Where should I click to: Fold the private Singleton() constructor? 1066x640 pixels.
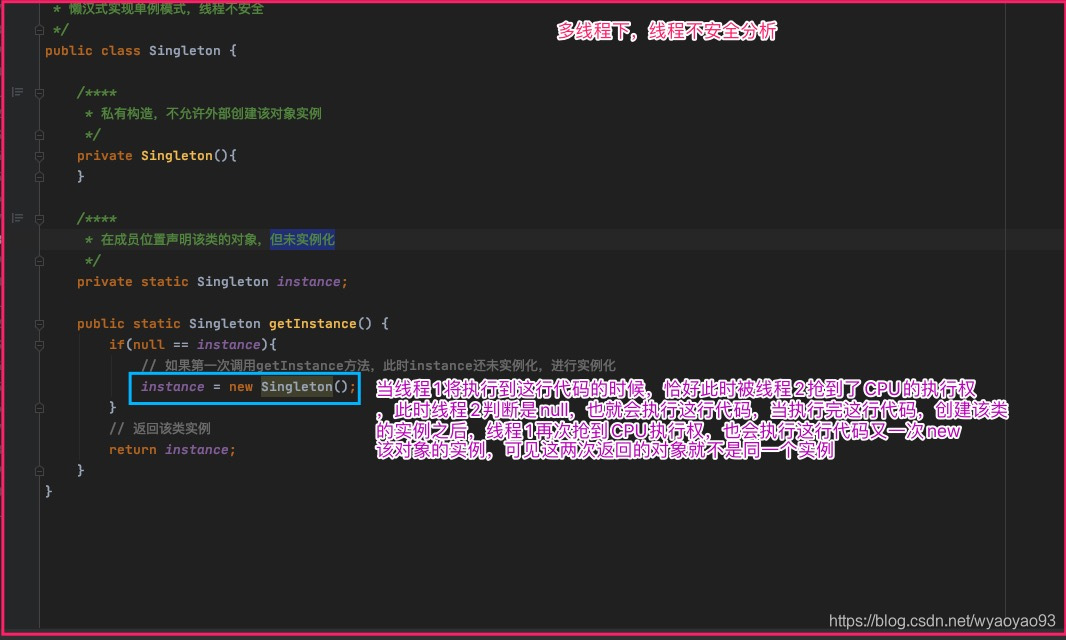[x=39, y=156]
